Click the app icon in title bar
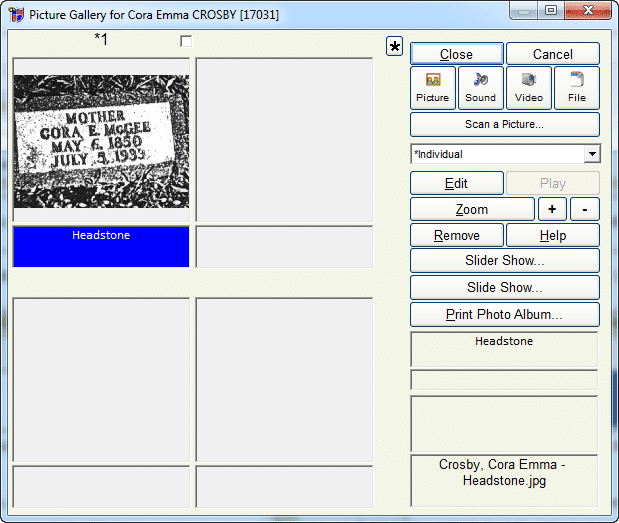619x523 pixels. coord(16,15)
